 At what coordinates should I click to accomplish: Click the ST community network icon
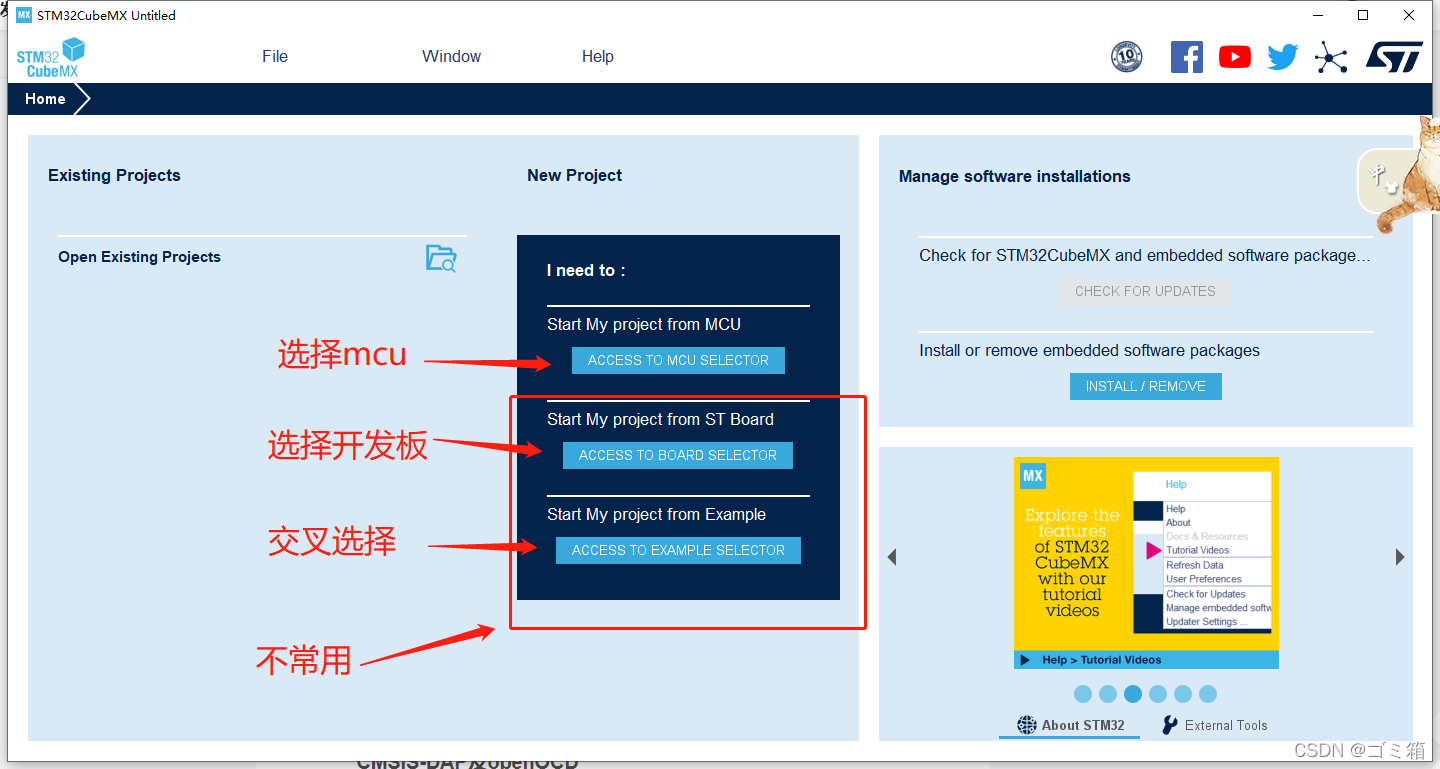pos(1331,57)
